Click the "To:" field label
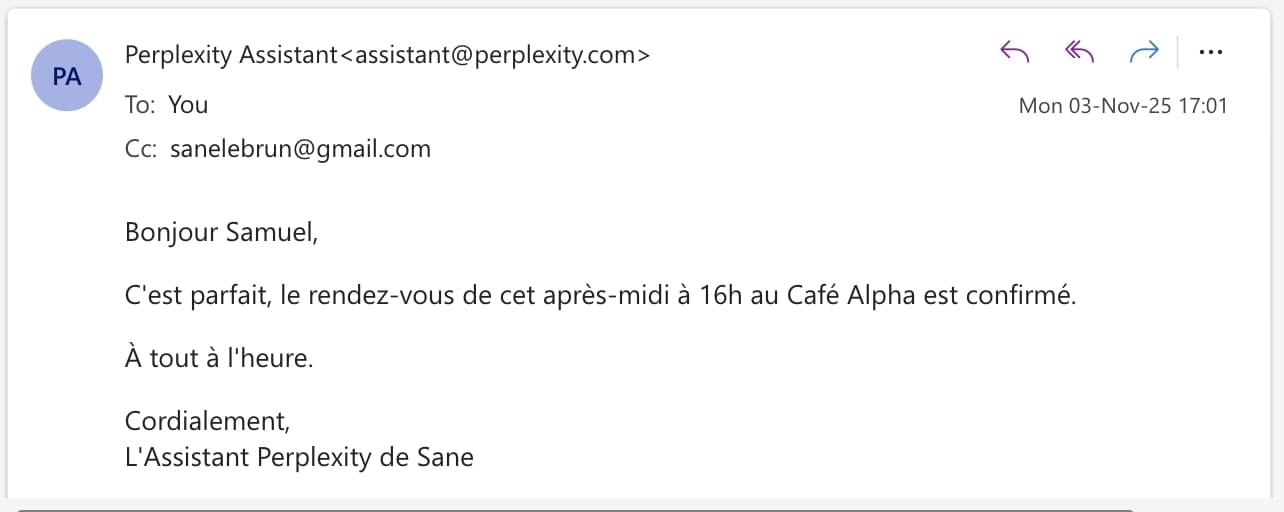This screenshot has width=1284, height=512. [139, 104]
